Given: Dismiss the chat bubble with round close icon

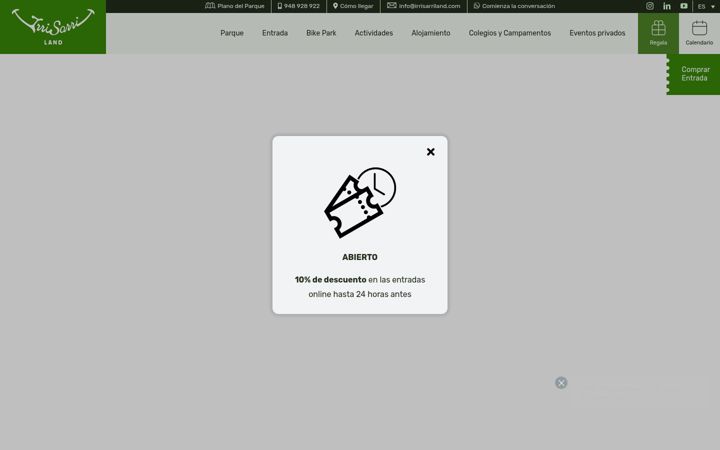Looking at the screenshot, I should pos(561,382).
